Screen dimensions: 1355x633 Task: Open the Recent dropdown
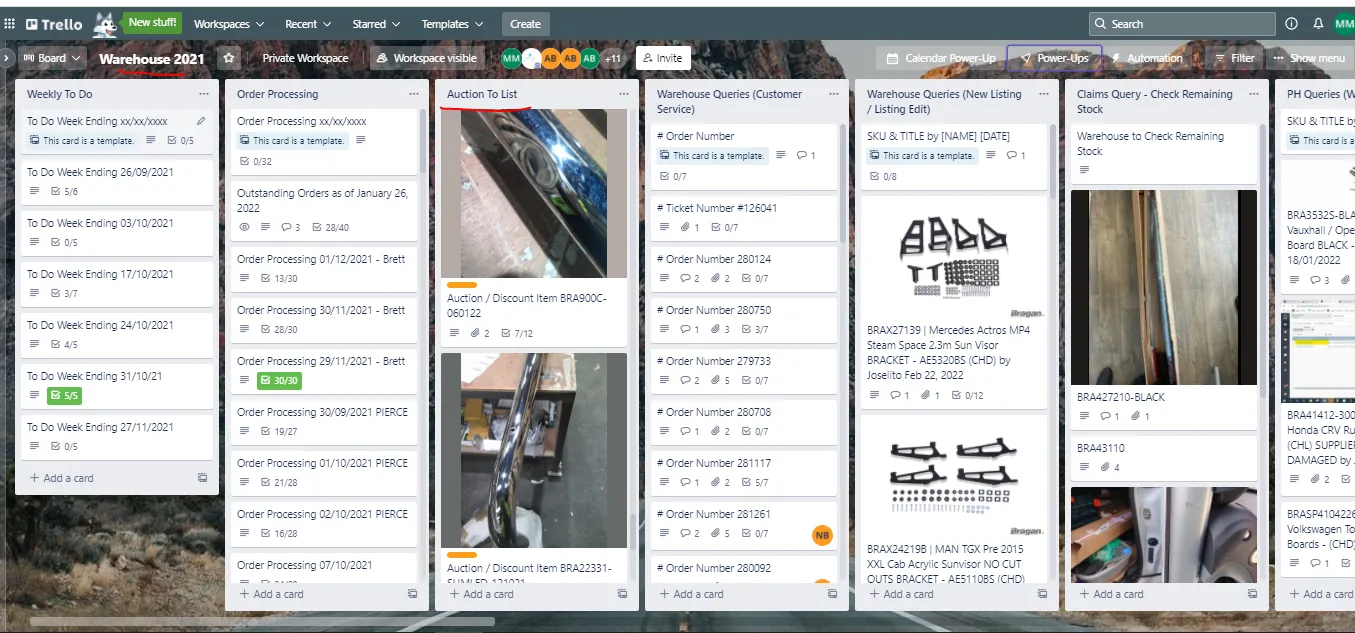tap(308, 24)
